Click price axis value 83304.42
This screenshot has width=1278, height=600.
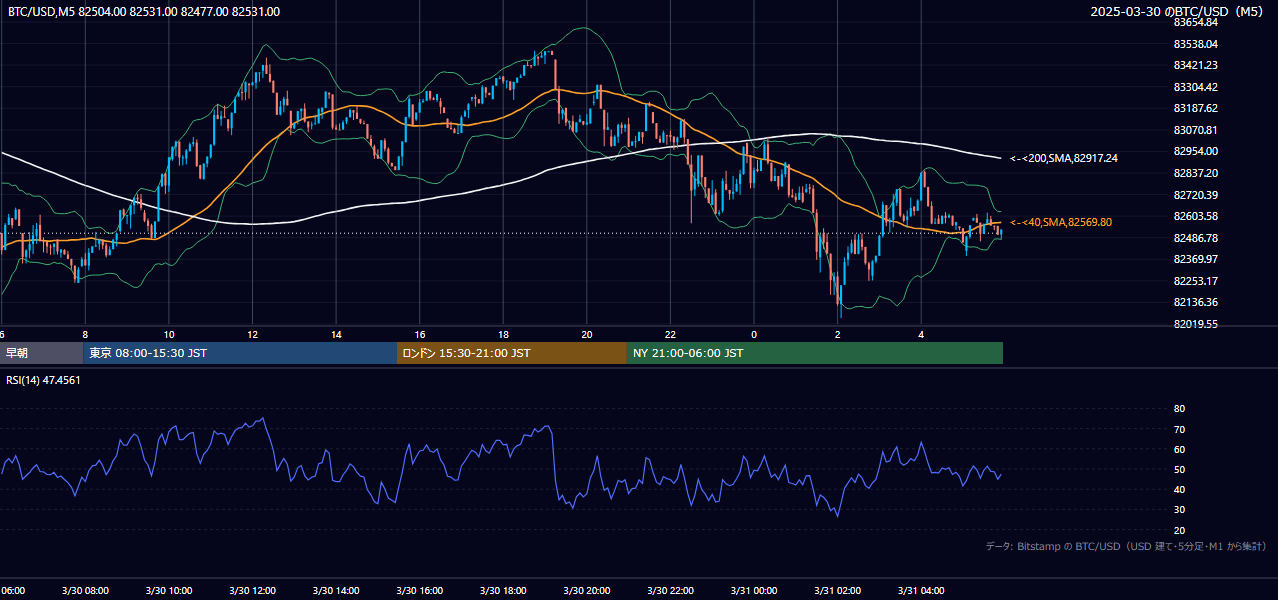pyautogui.click(x=1196, y=87)
